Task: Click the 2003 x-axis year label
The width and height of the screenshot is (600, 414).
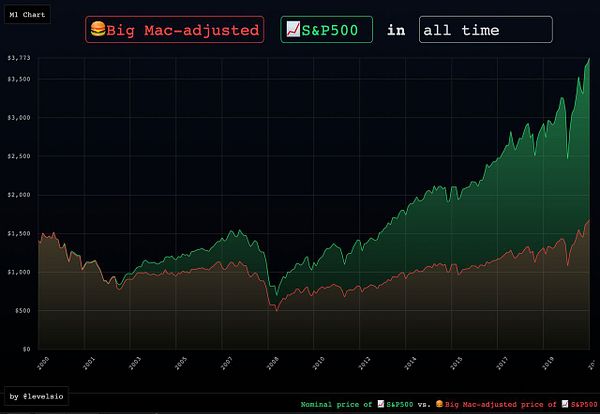Action: (x=135, y=363)
